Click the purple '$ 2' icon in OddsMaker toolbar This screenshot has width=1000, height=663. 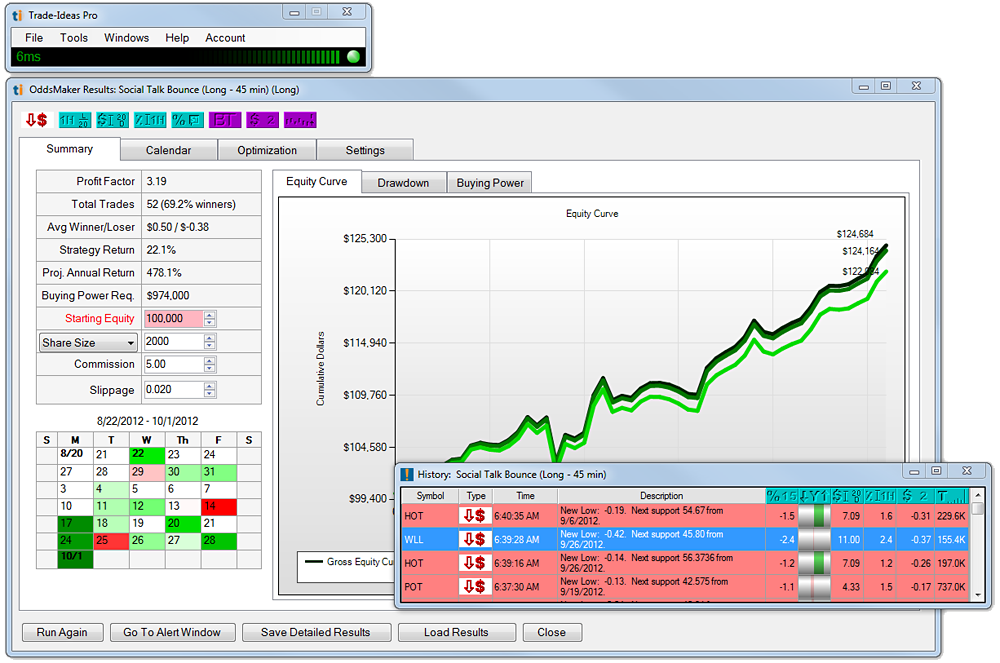(x=262, y=120)
